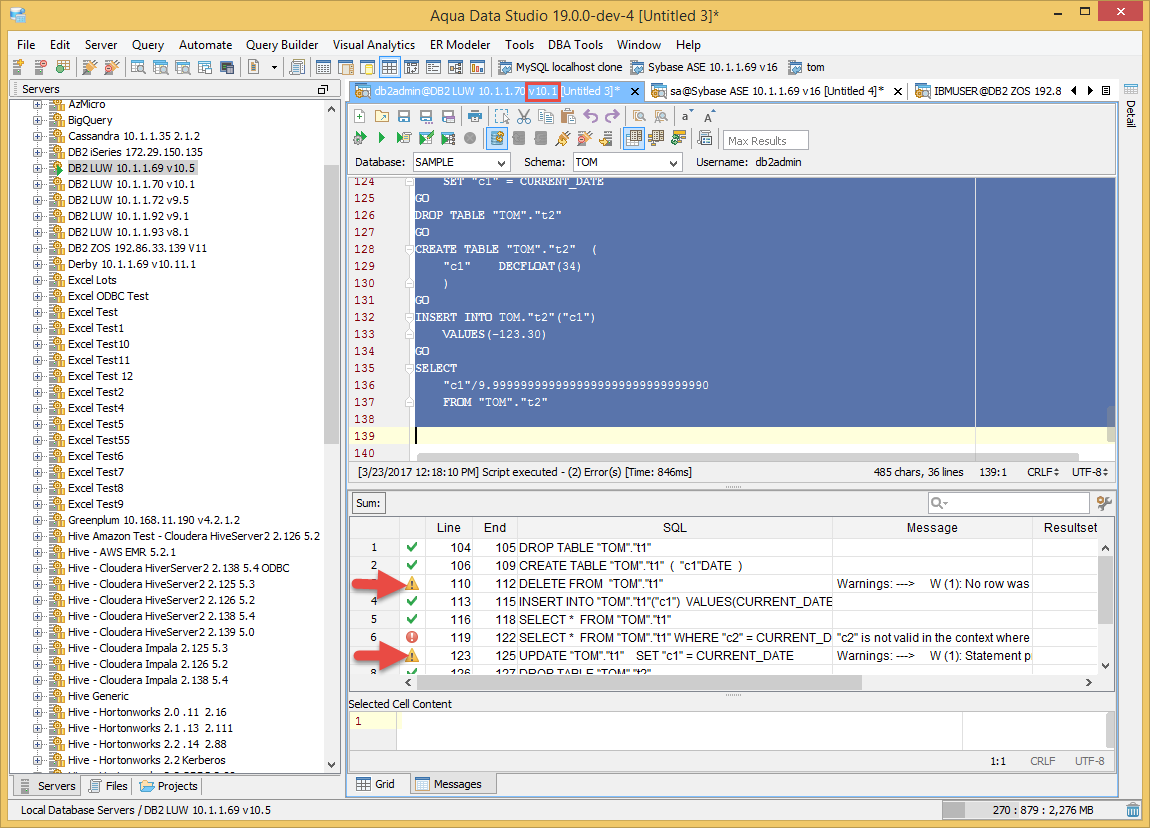Click the Copy icon in editor toolbar

[x=546, y=116]
